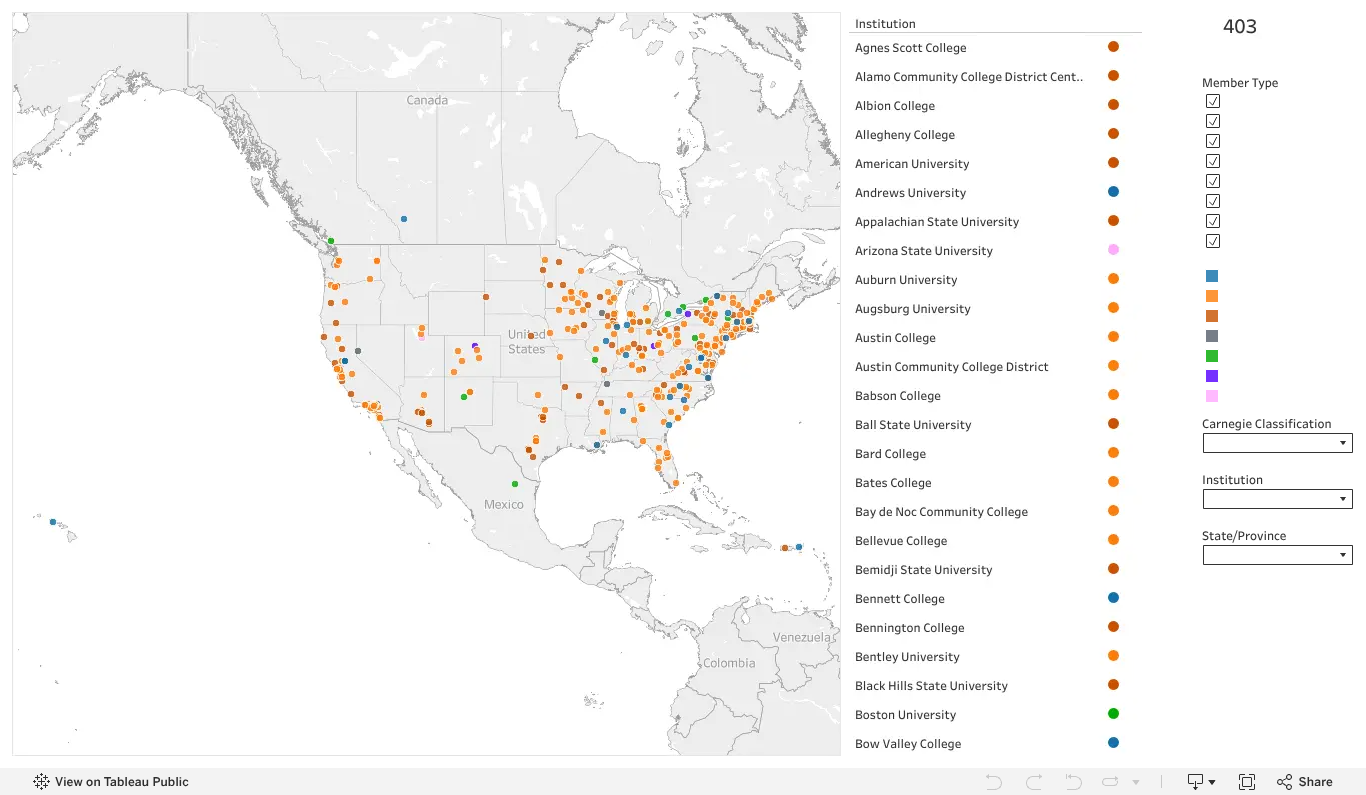
Task: Click the blue map point in Hawaii
Action: click(x=53, y=522)
